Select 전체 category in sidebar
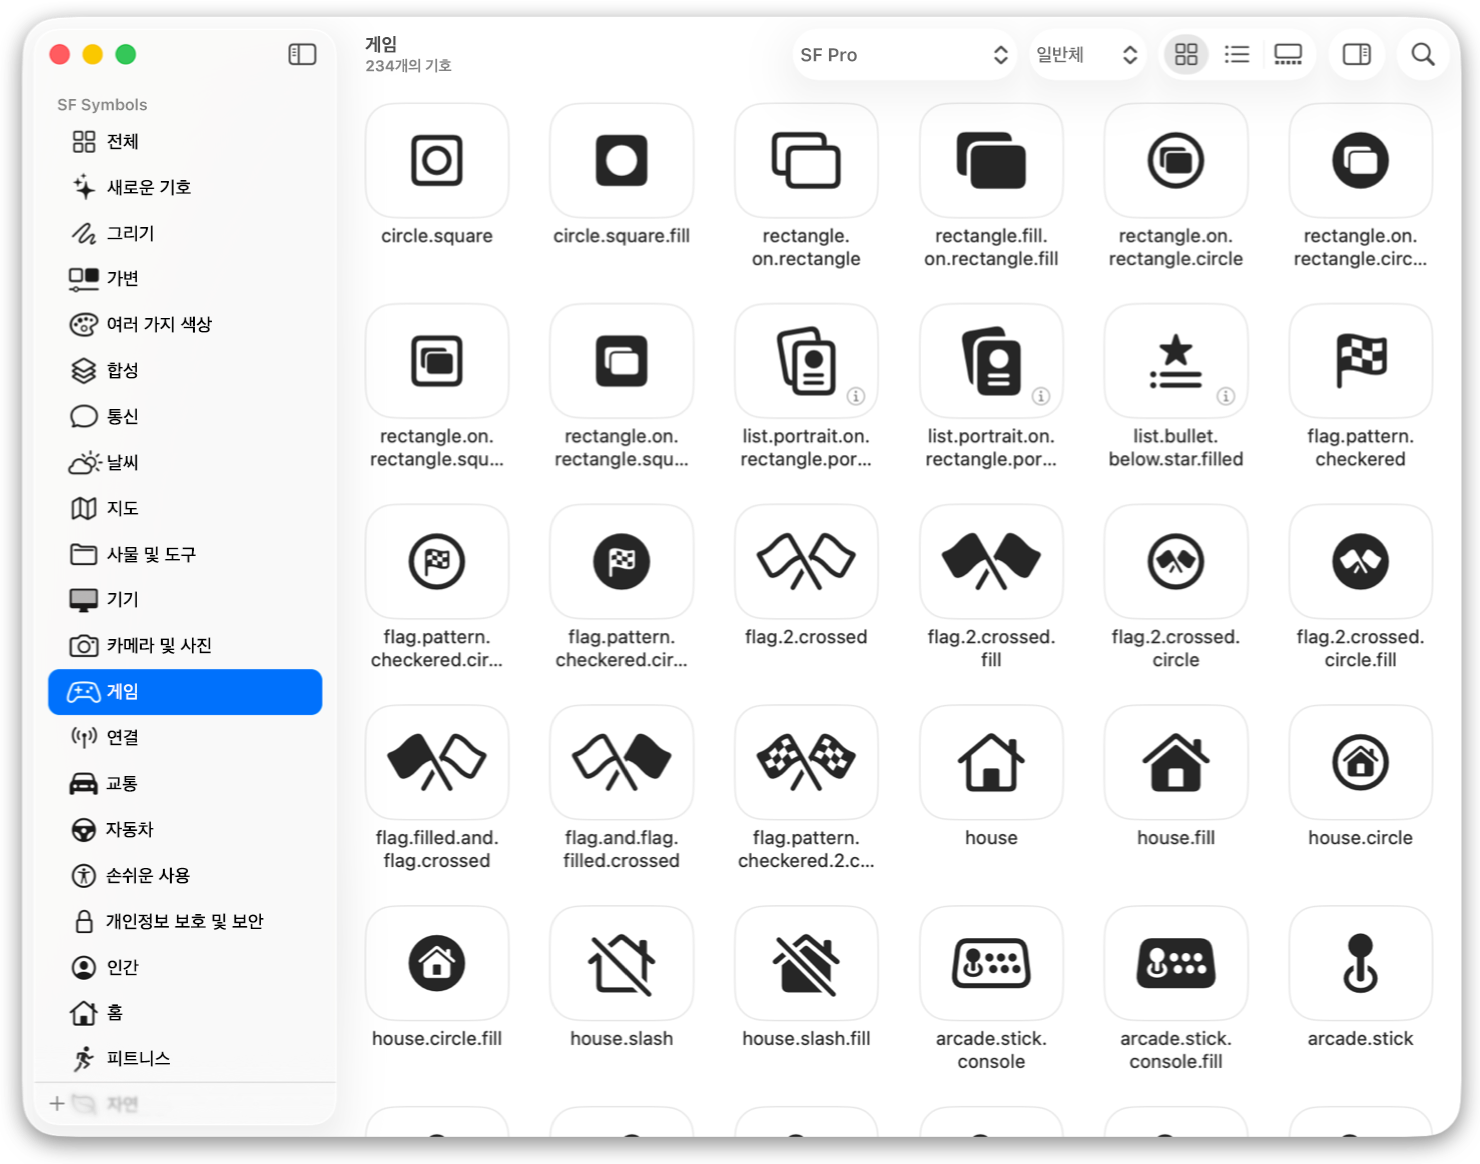This screenshot has height=1164, width=1480. [185, 142]
